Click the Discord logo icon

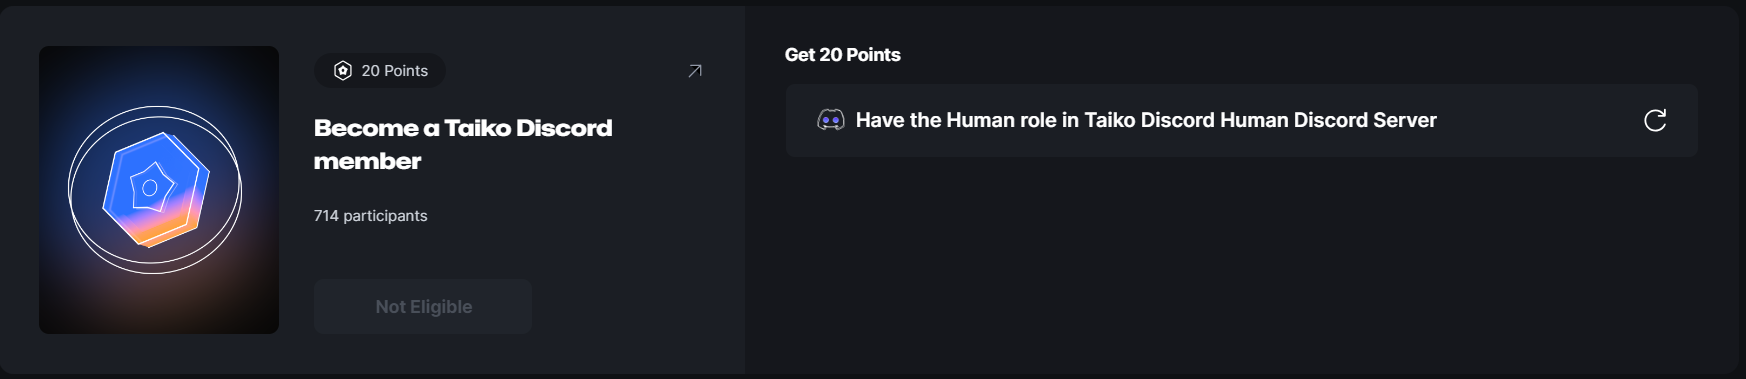click(831, 120)
